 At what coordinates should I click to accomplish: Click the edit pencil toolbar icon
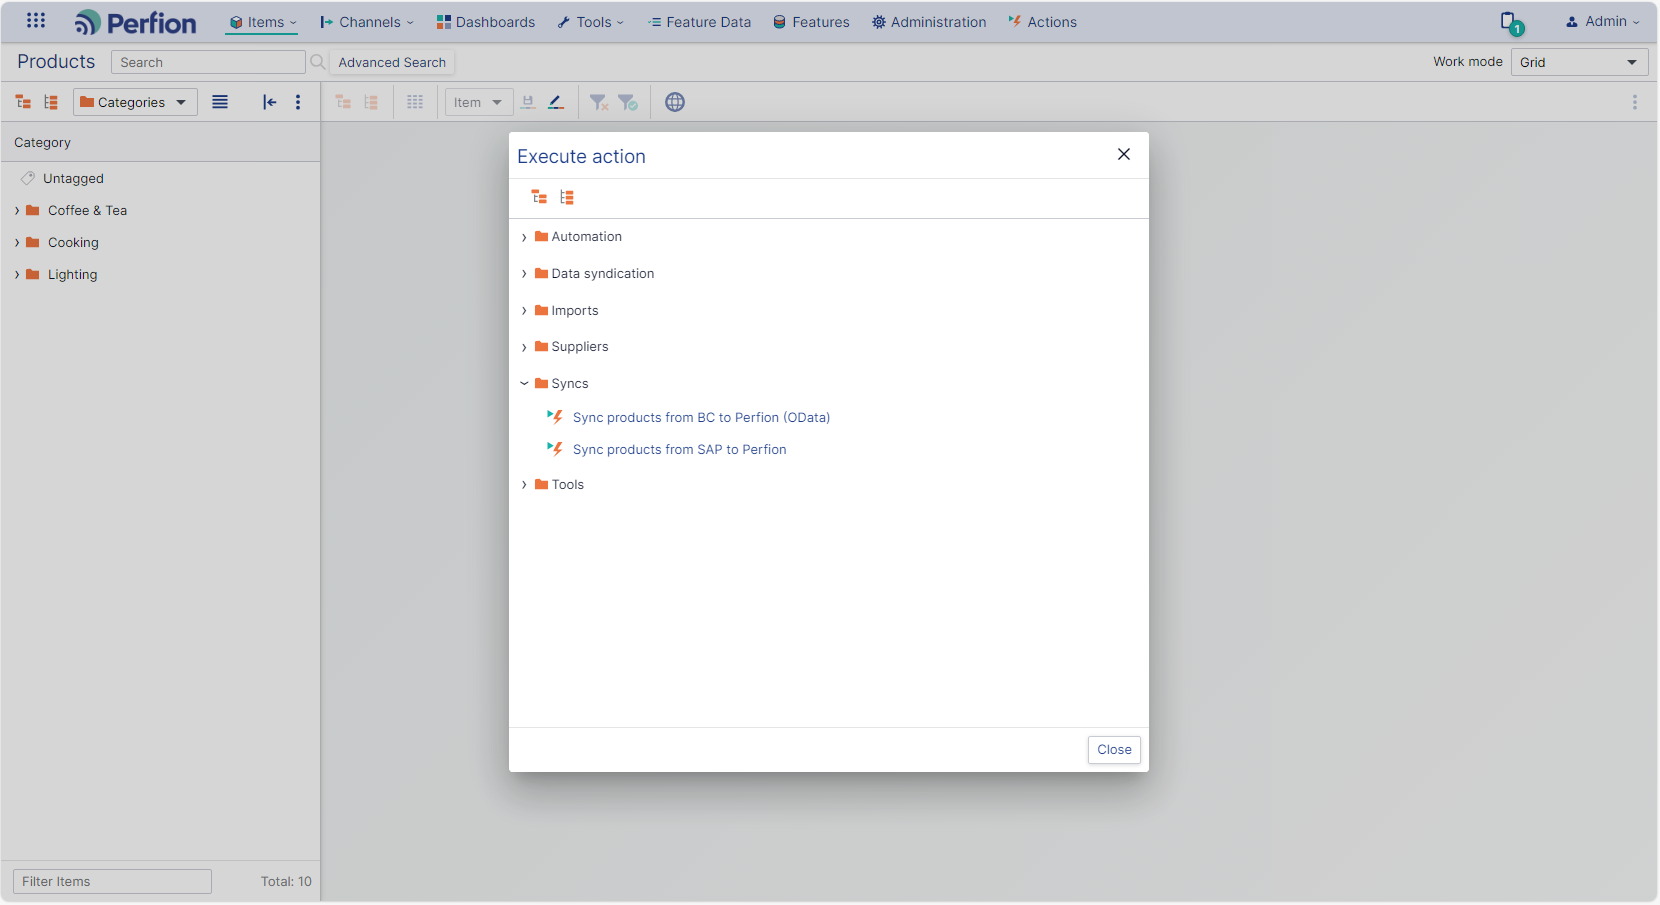(x=556, y=102)
